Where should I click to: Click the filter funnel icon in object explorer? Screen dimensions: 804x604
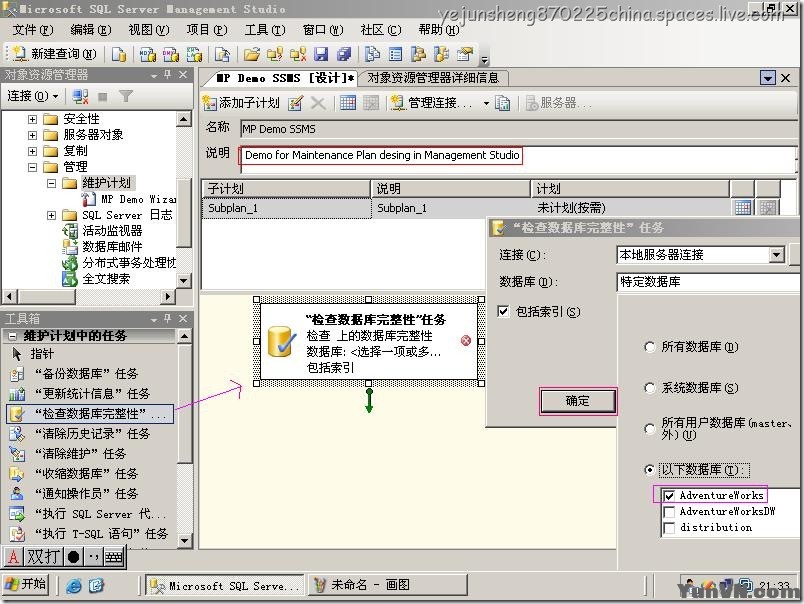pos(126,96)
